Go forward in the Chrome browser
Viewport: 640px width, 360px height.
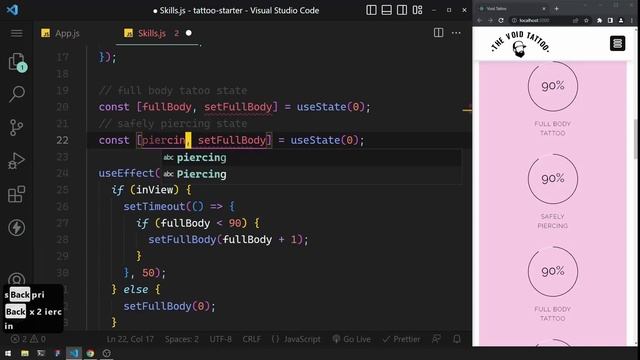pyautogui.click(x=490, y=20)
